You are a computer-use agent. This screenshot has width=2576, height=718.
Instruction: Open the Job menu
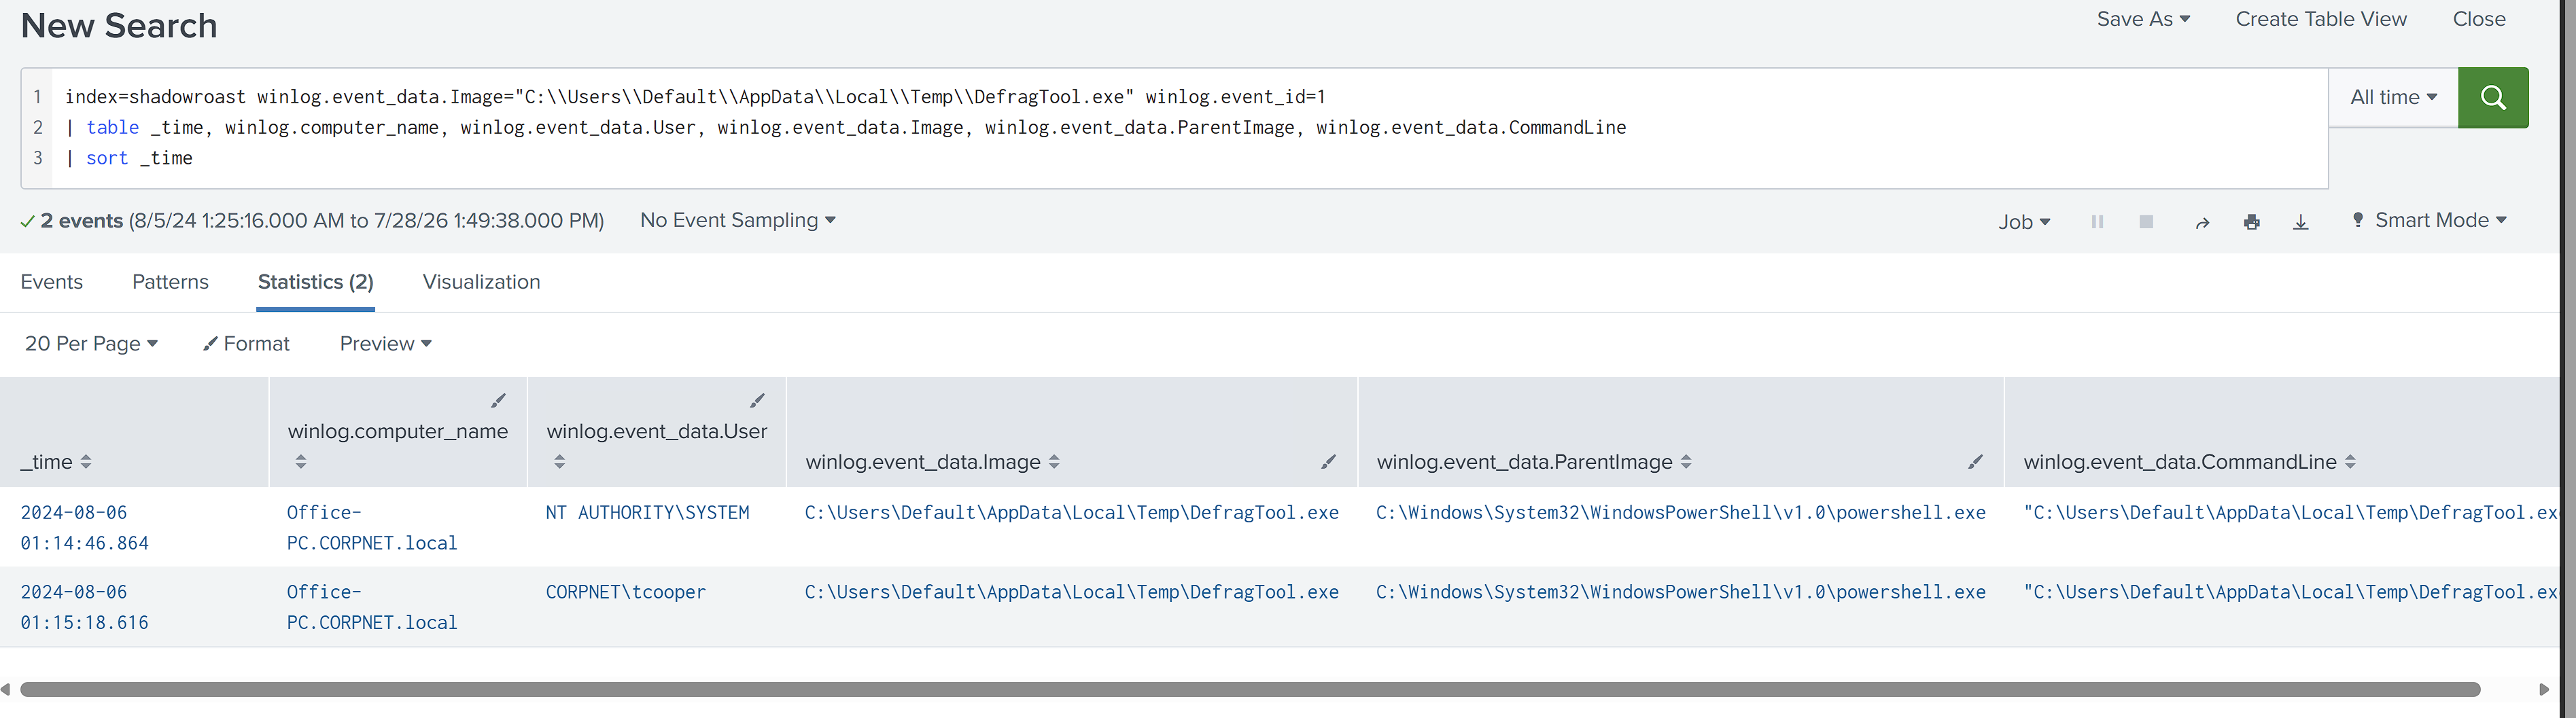click(2024, 222)
